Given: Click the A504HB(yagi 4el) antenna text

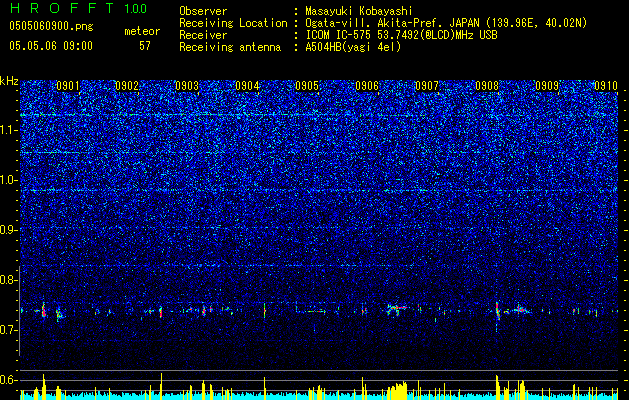Looking at the screenshot, I should [353, 47].
